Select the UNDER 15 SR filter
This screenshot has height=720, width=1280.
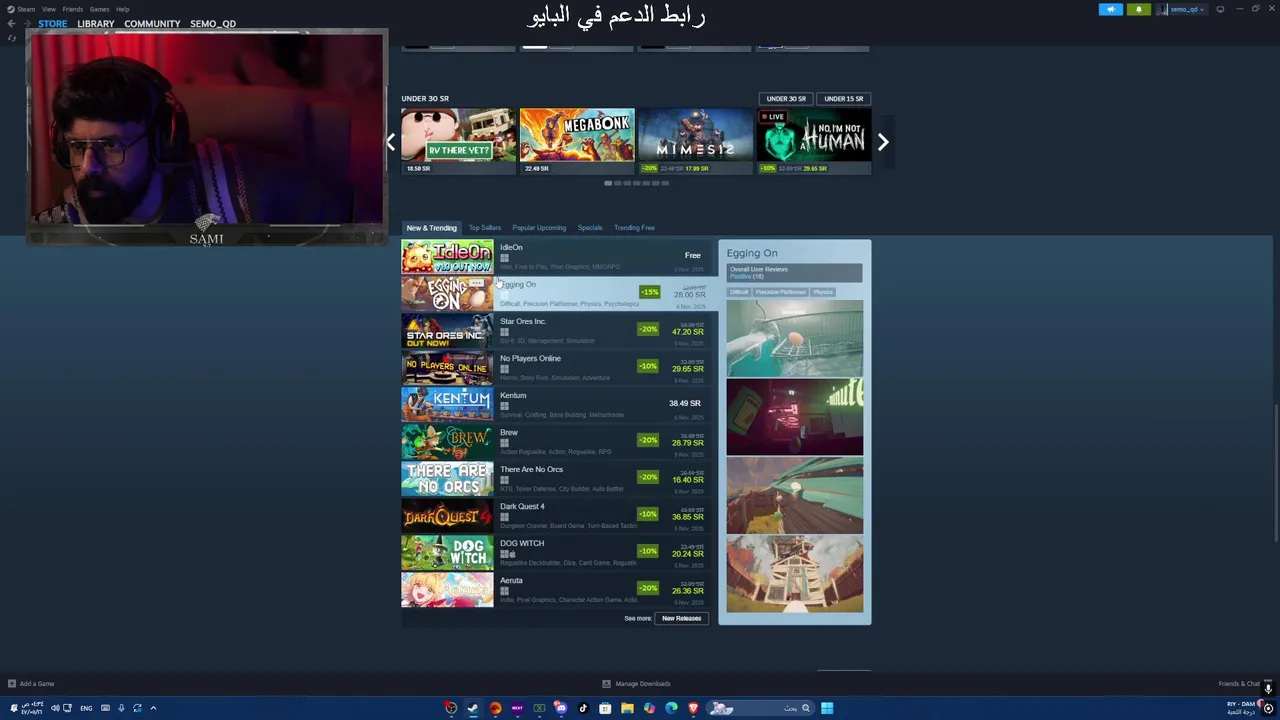(844, 98)
